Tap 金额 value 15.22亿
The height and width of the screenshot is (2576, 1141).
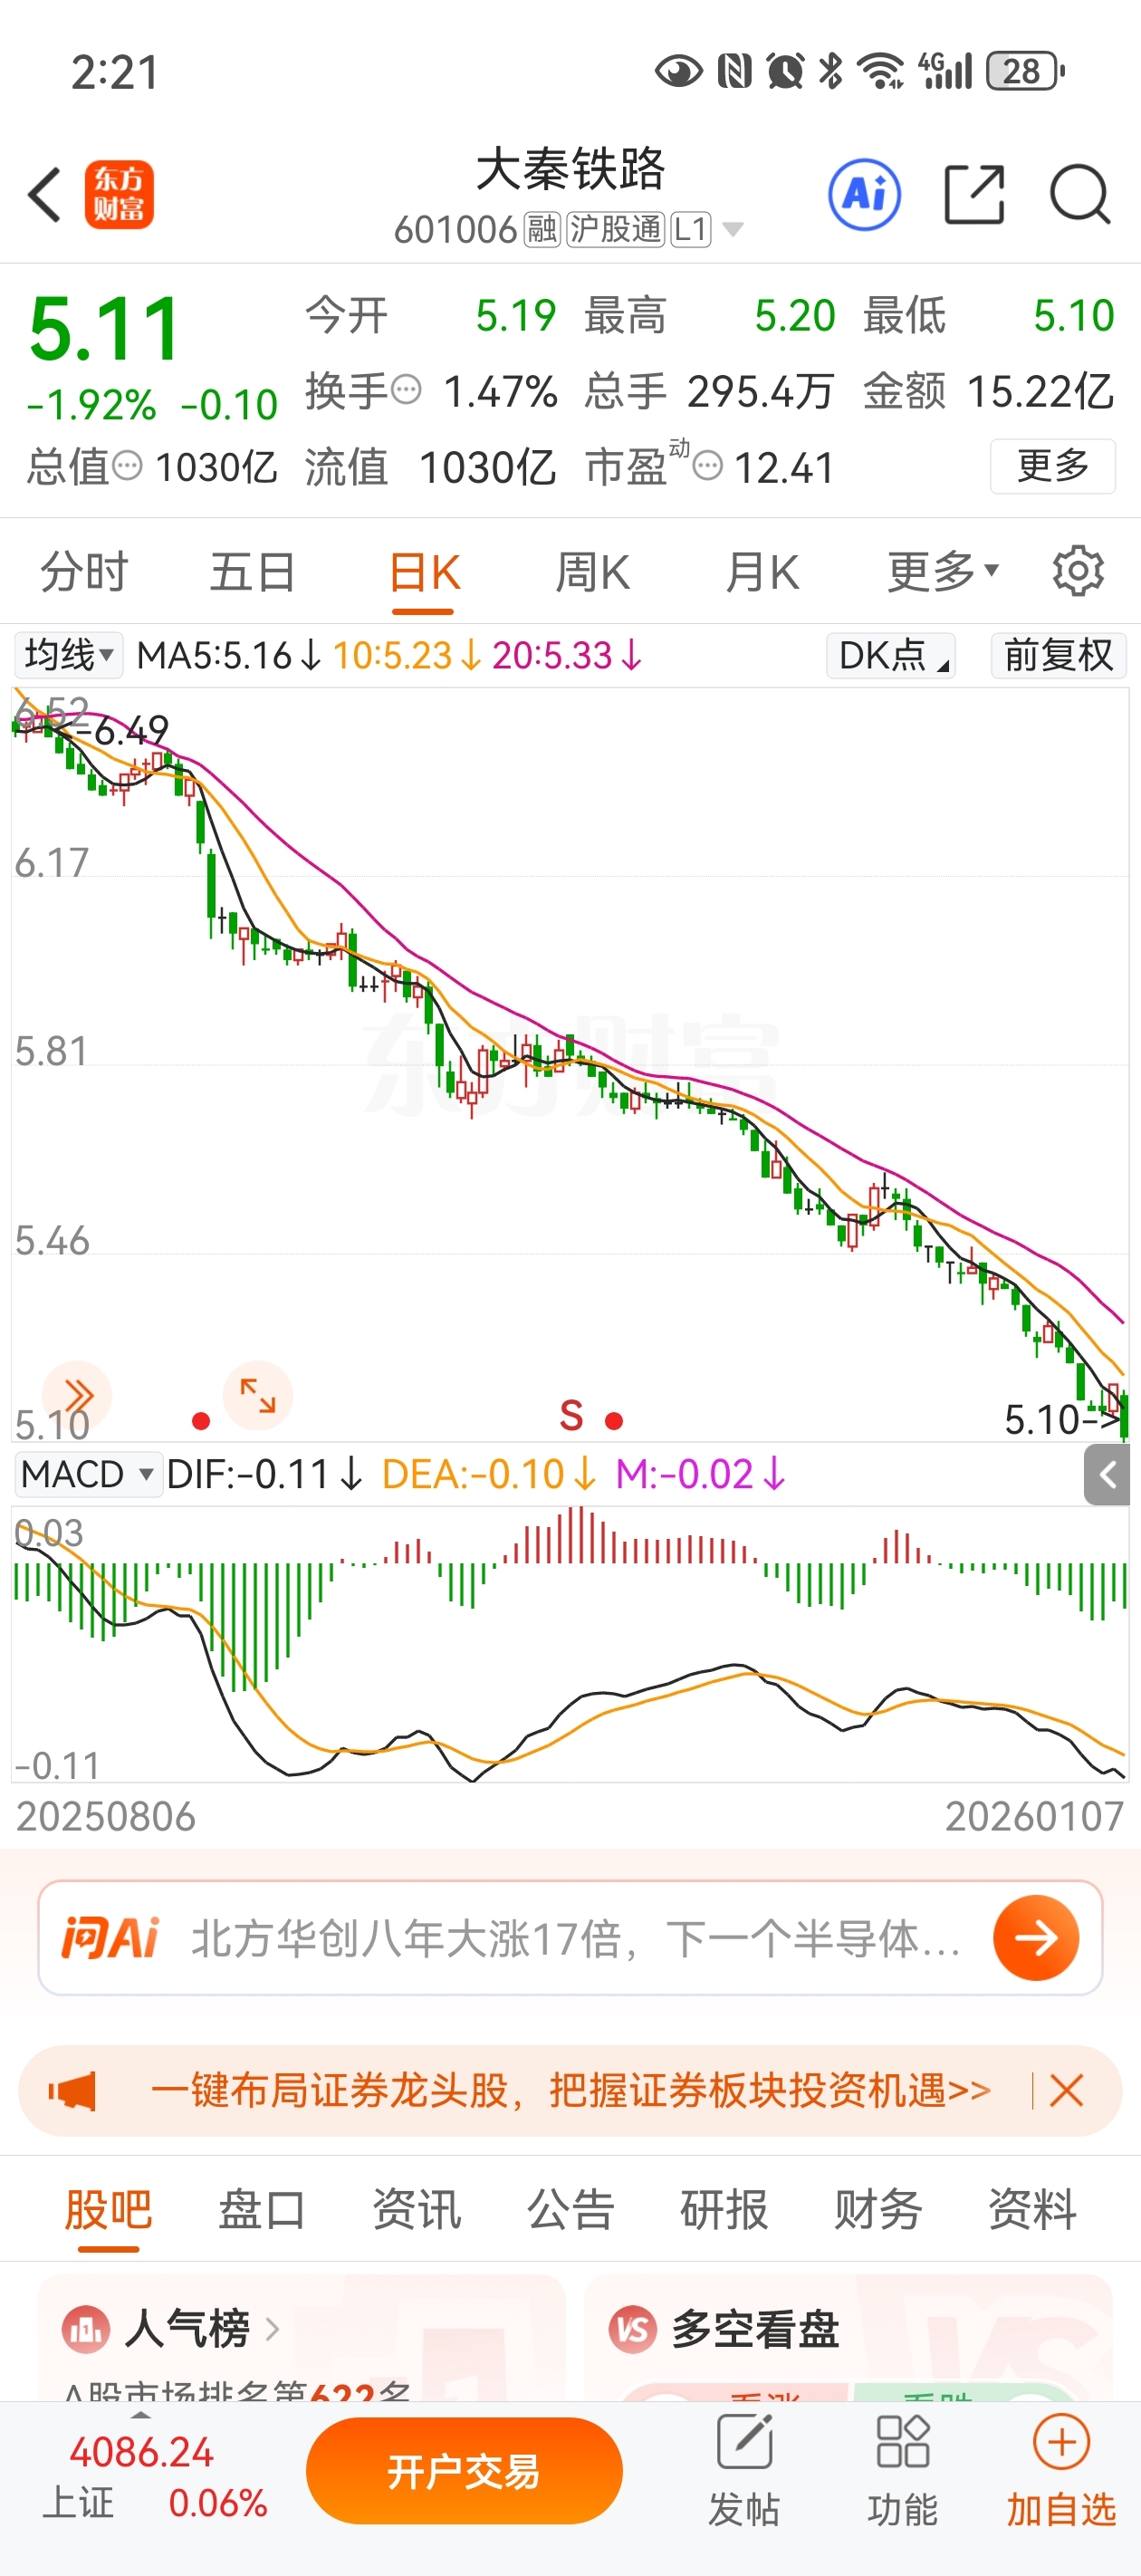1041,391
